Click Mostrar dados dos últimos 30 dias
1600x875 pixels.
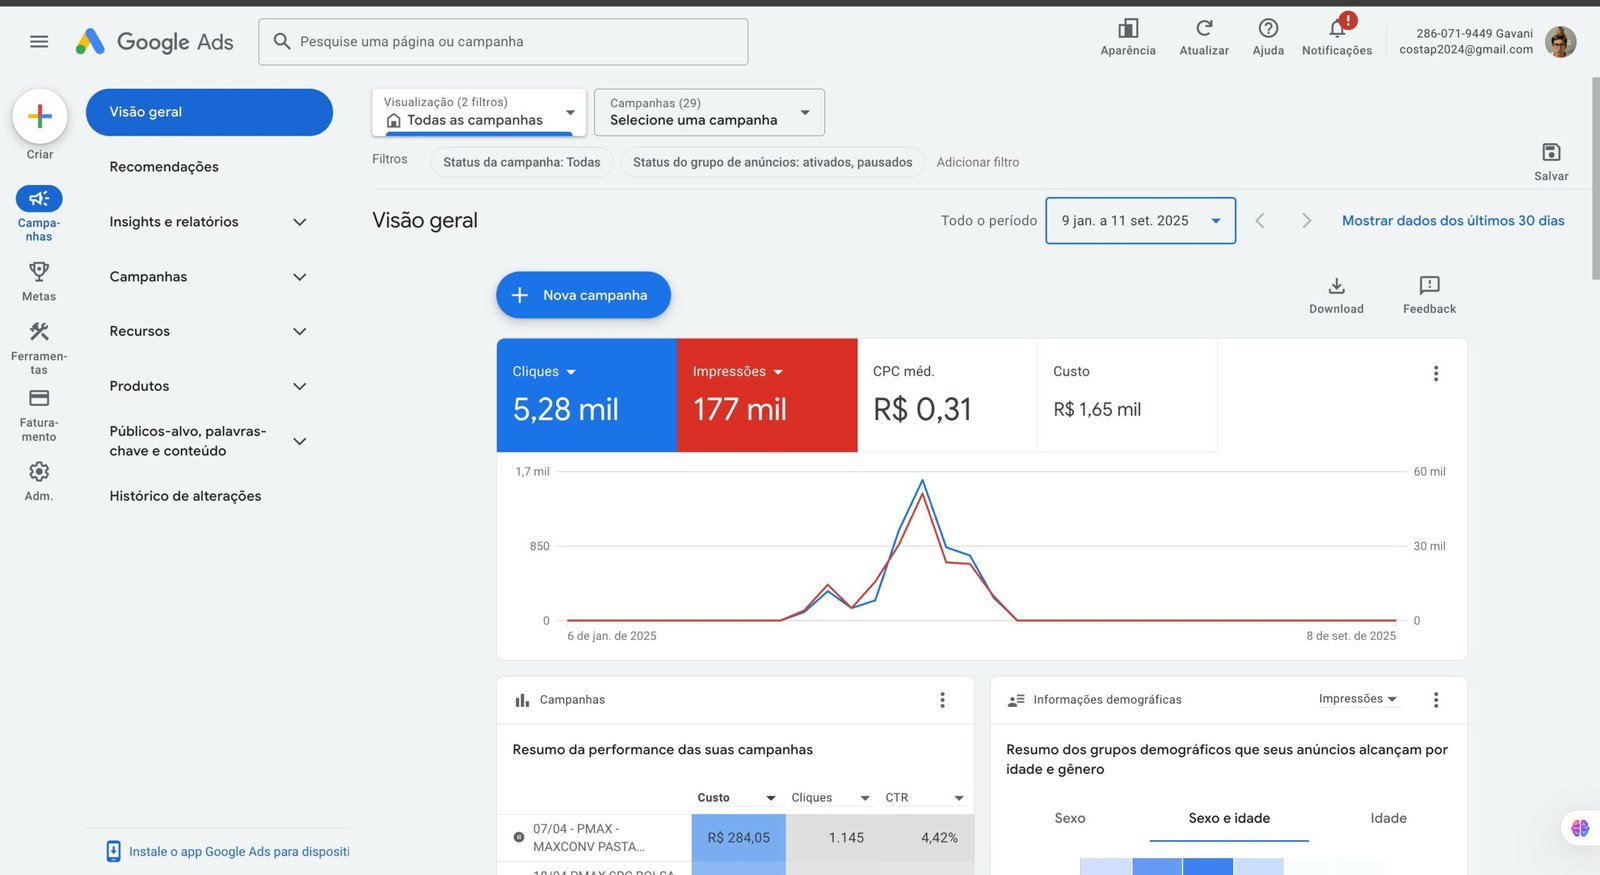1453,221
